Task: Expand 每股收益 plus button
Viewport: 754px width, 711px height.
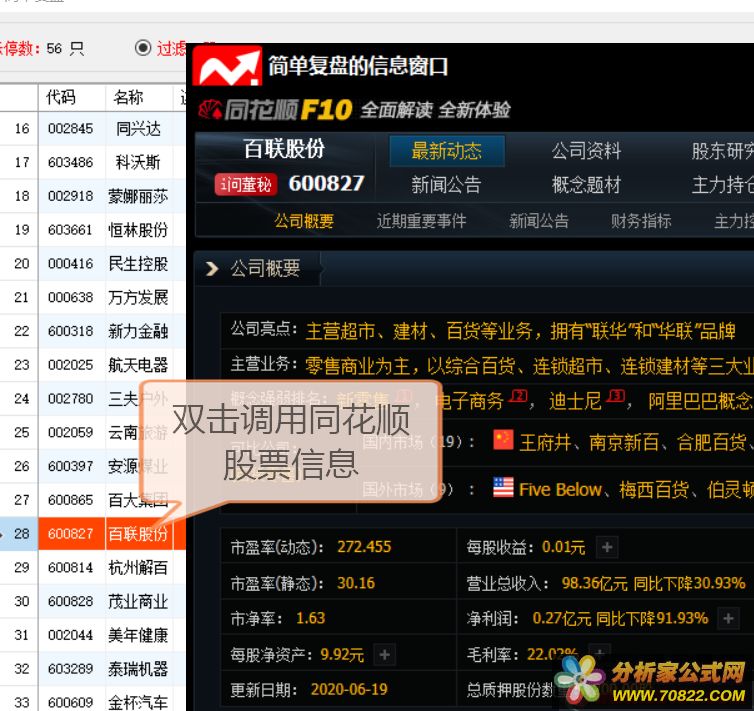Action: 607,547
